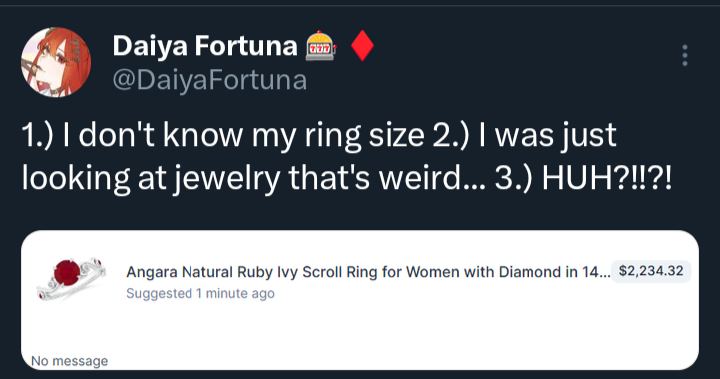The width and height of the screenshot is (720, 379).
Task: Click the 'Suggested' label under the title
Action: (159, 294)
